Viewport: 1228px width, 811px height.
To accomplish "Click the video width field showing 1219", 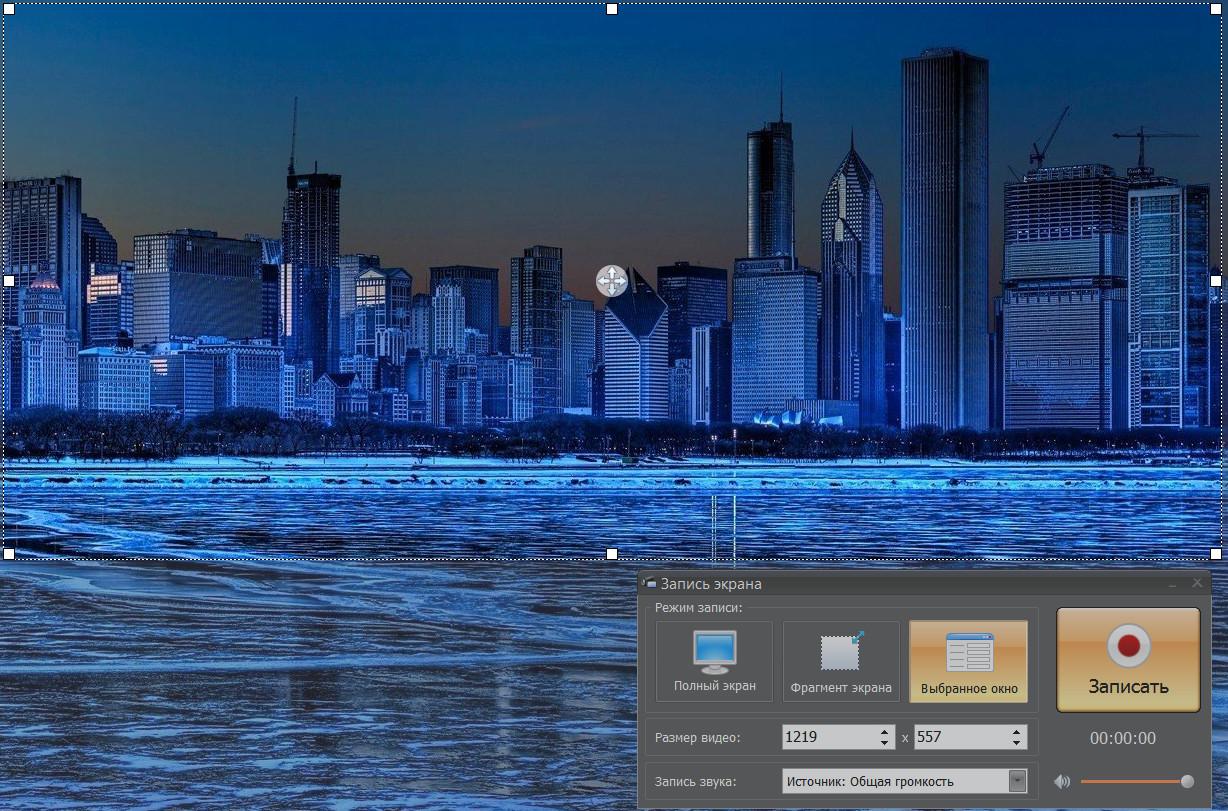I will [828, 737].
